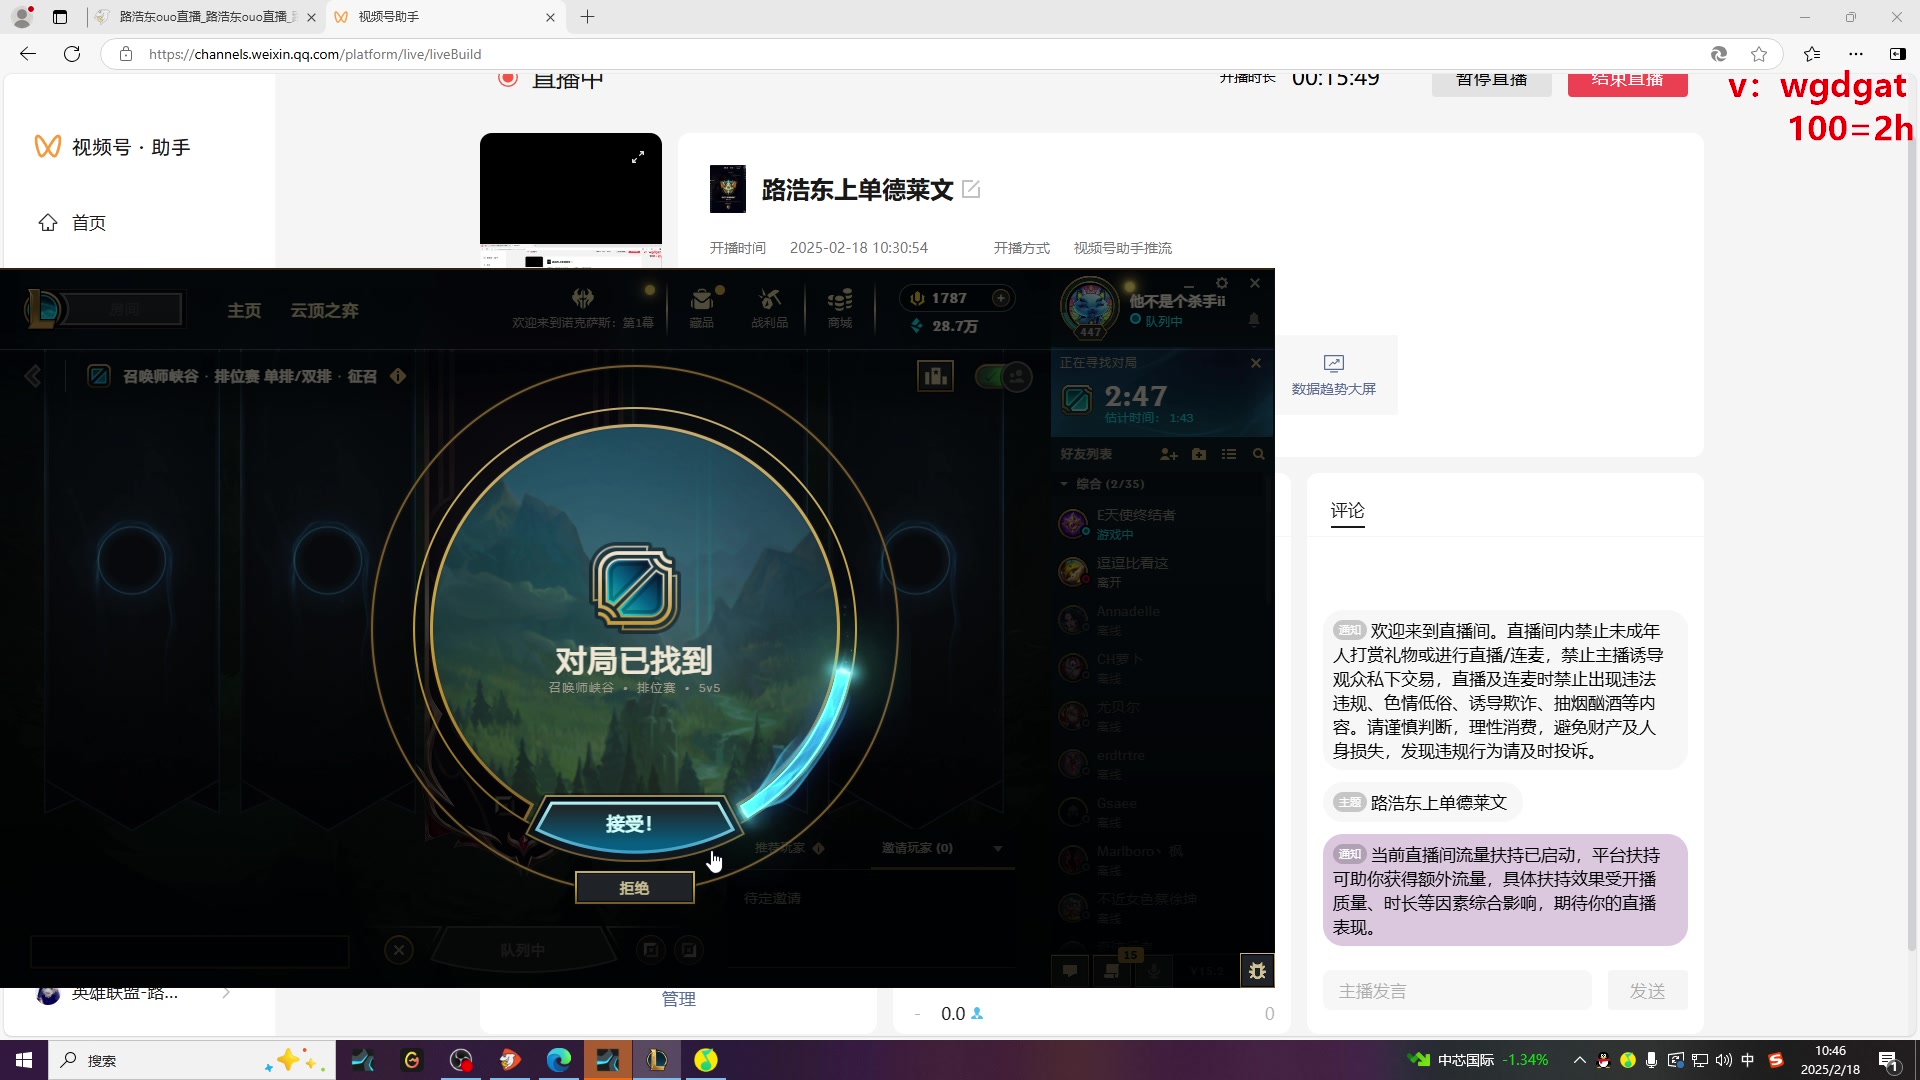Open Edge browser from taskbar
Viewport: 1920px width, 1080px height.
click(x=559, y=1060)
